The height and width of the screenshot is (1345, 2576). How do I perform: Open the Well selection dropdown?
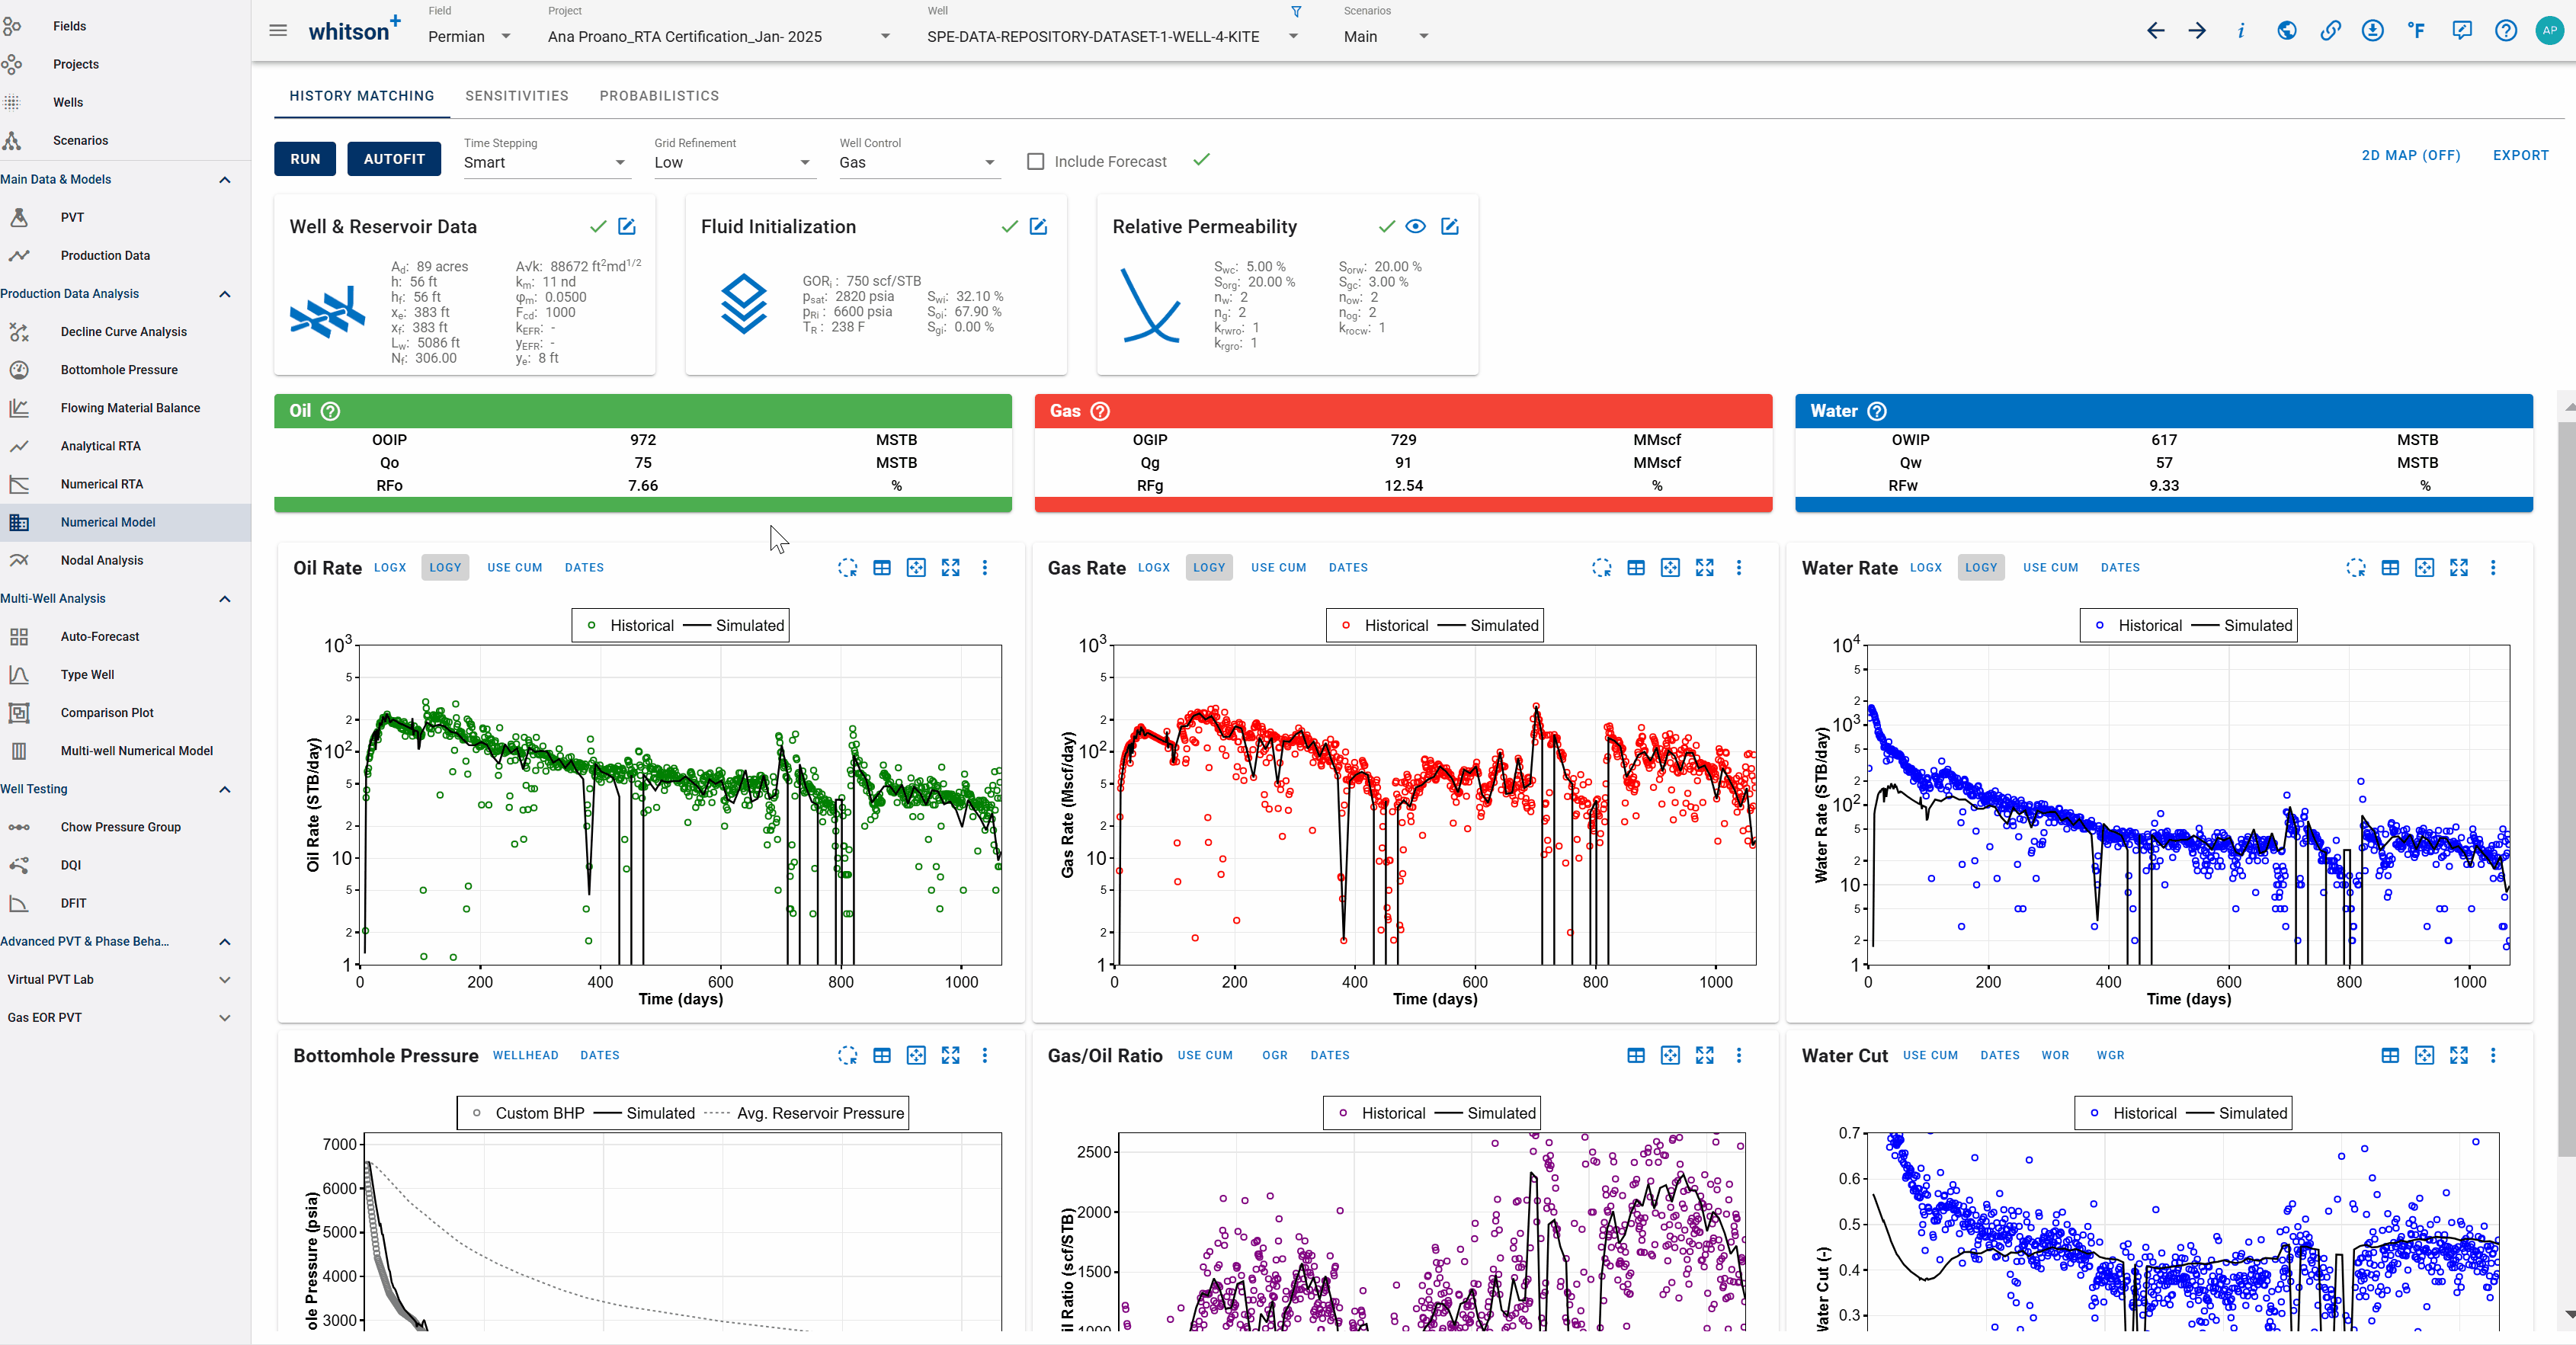coord(1113,36)
